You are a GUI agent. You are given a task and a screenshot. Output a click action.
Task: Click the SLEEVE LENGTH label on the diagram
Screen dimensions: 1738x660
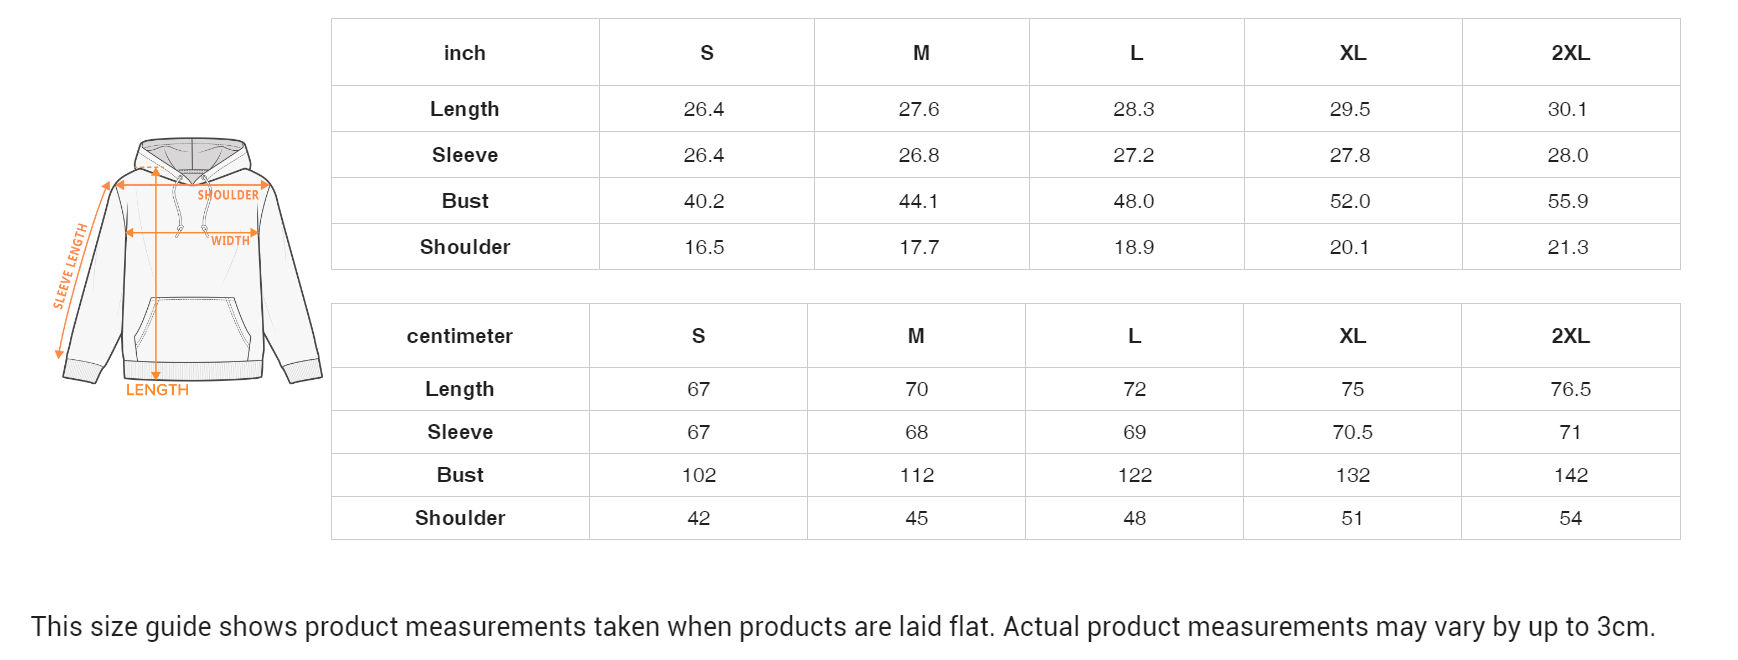[x=70, y=266]
